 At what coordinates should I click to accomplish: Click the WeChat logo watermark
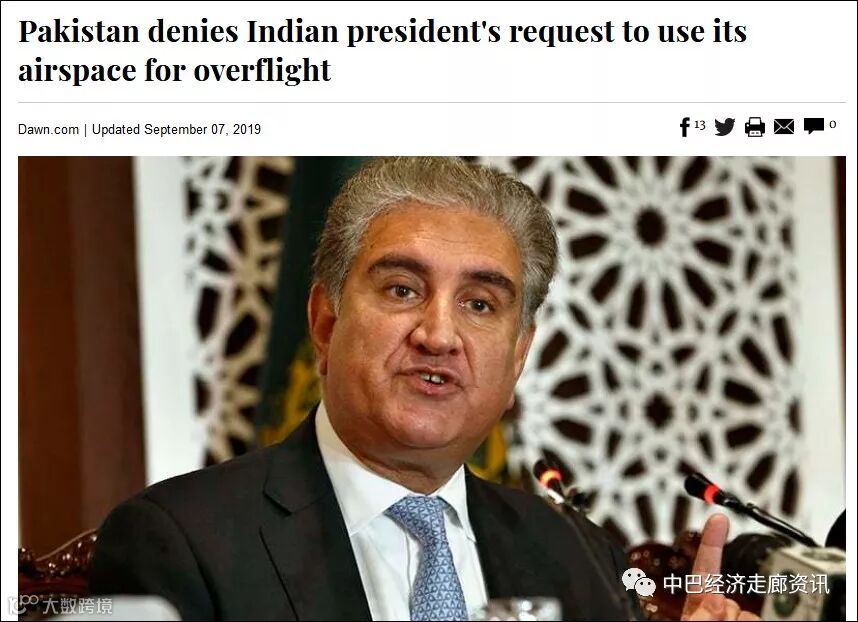(639, 583)
